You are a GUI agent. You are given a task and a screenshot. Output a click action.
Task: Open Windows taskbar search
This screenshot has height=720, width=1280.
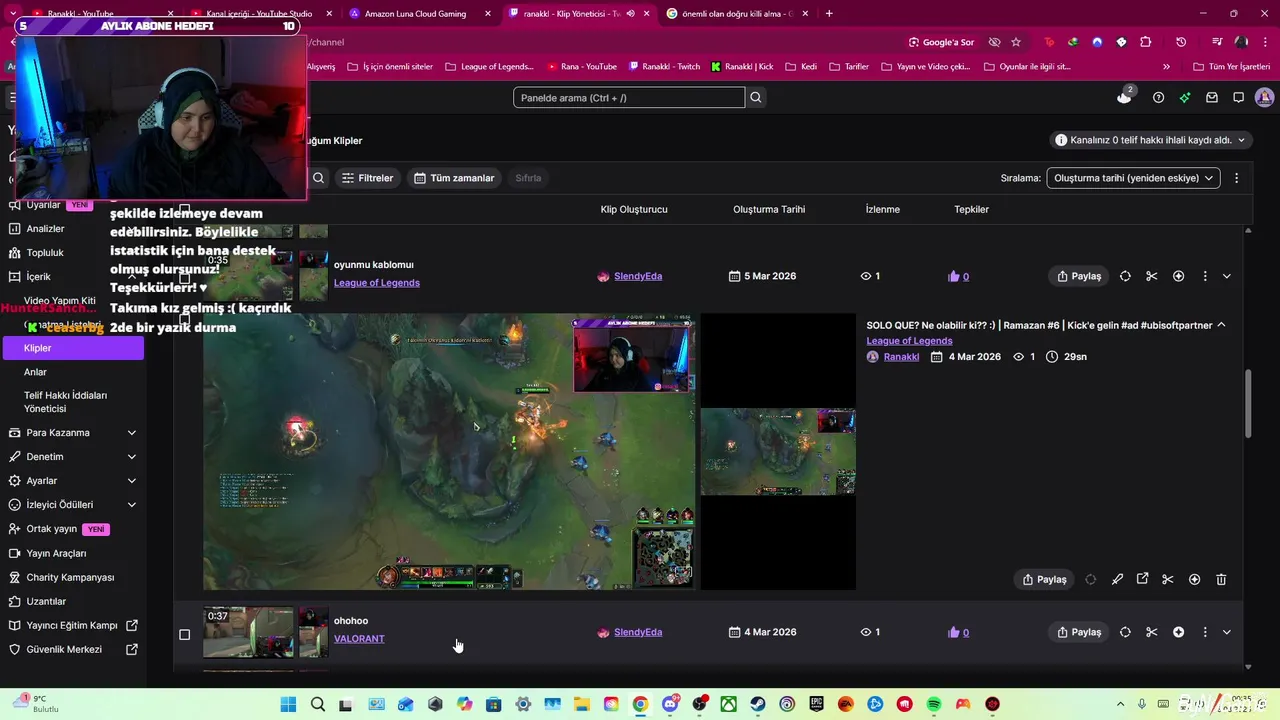point(318,704)
